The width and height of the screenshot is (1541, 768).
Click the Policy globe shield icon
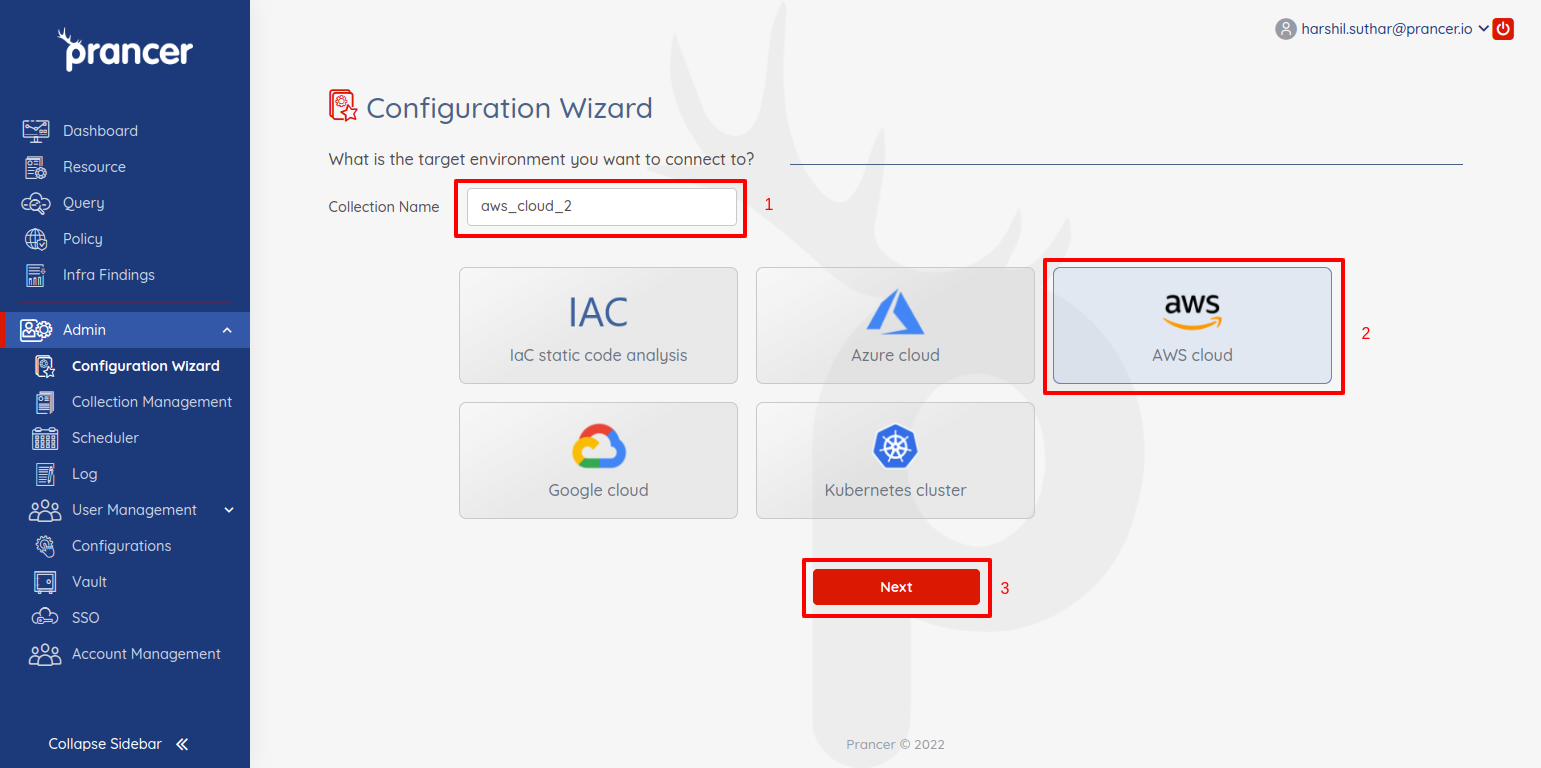click(36, 239)
